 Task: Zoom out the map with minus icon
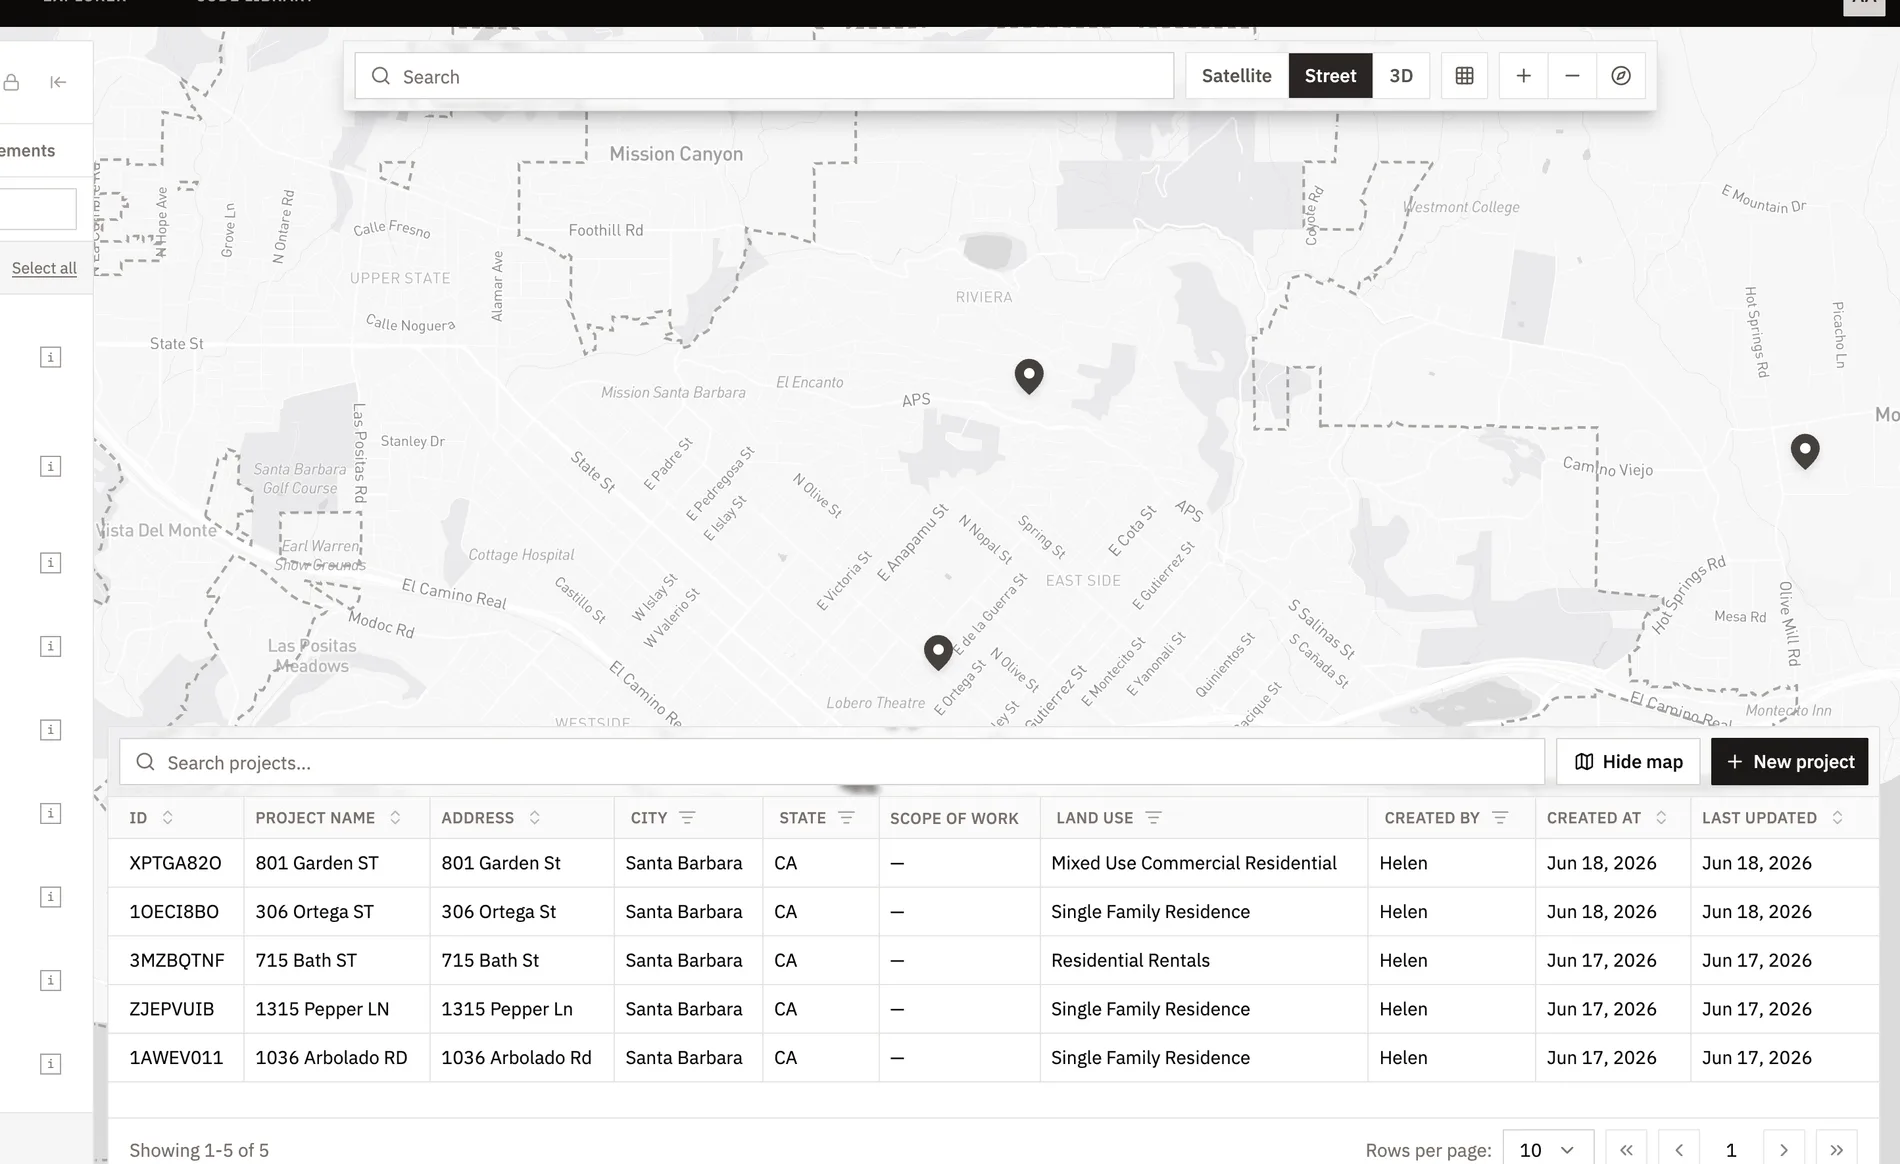click(x=1572, y=76)
